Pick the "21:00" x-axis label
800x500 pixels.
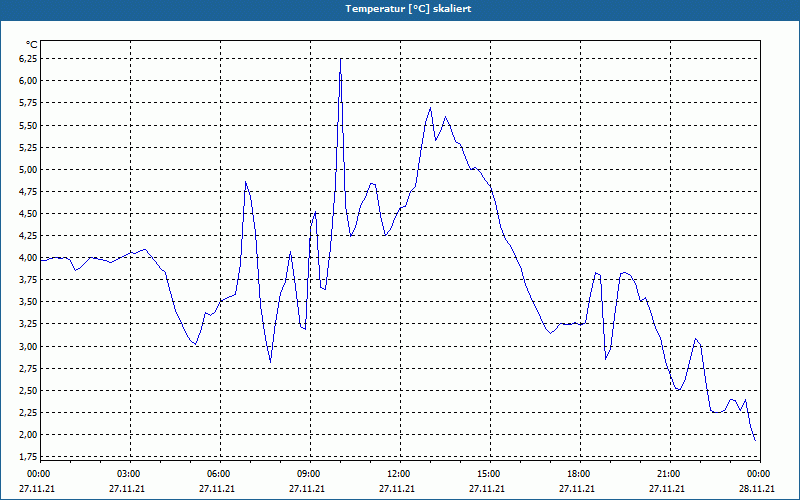669,474
